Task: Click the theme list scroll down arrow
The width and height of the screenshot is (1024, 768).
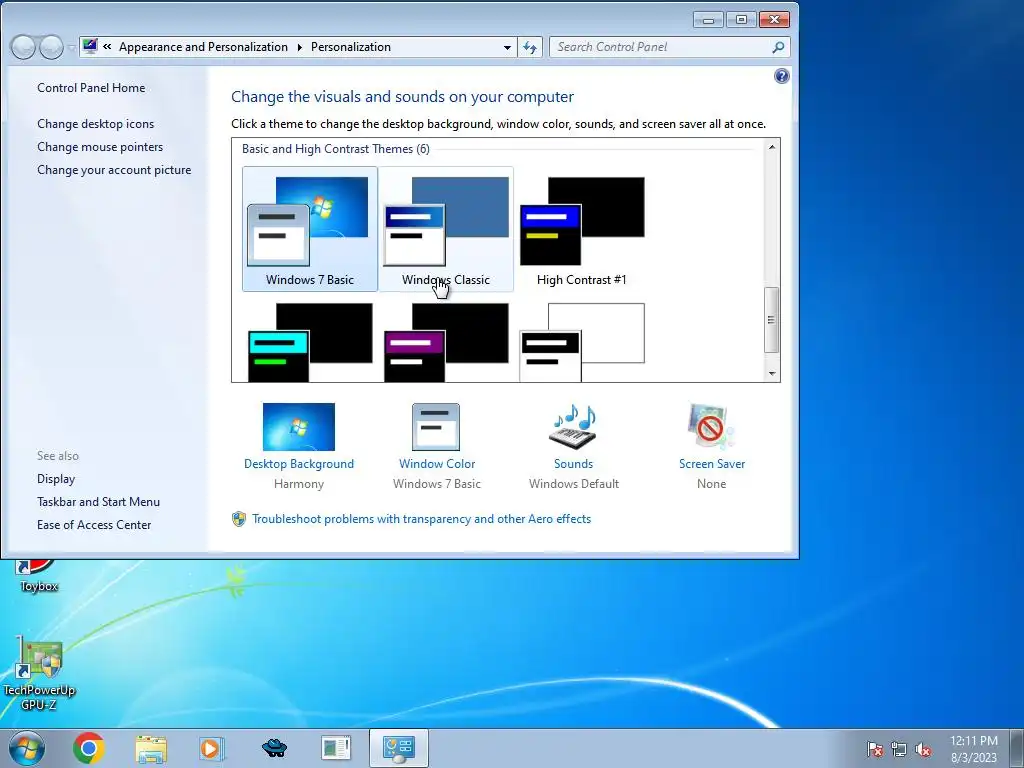Action: coord(772,374)
